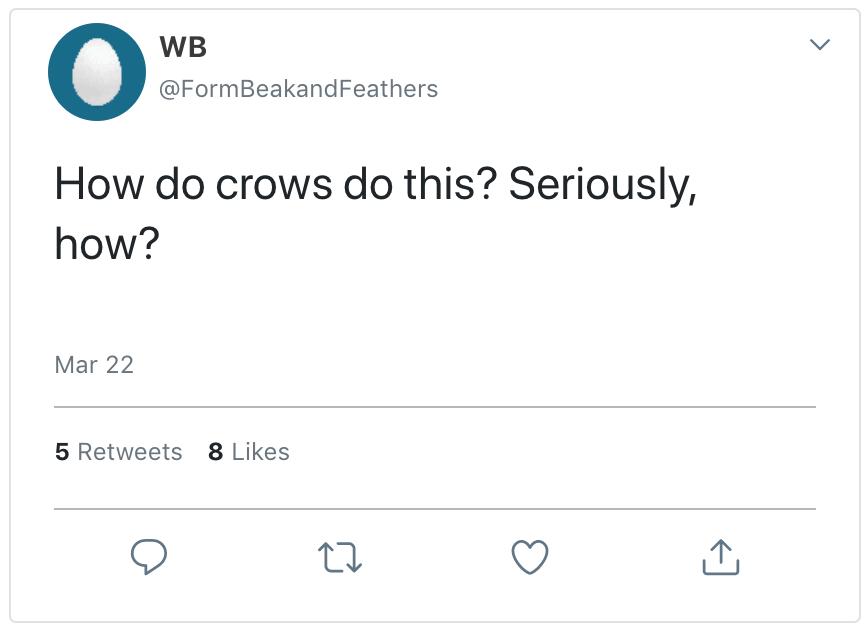The width and height of the screenshot is (864, 632).
Task: Like the tweet with the heart icon
Action: 530,557
